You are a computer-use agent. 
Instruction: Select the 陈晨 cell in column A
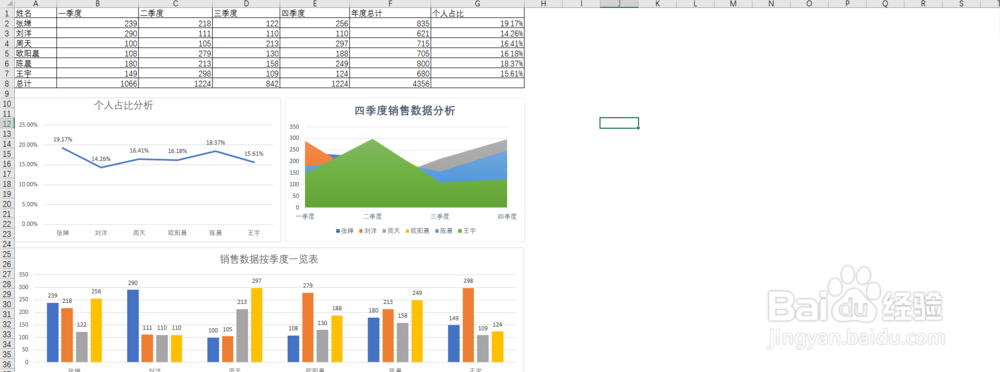coord(36,63)
